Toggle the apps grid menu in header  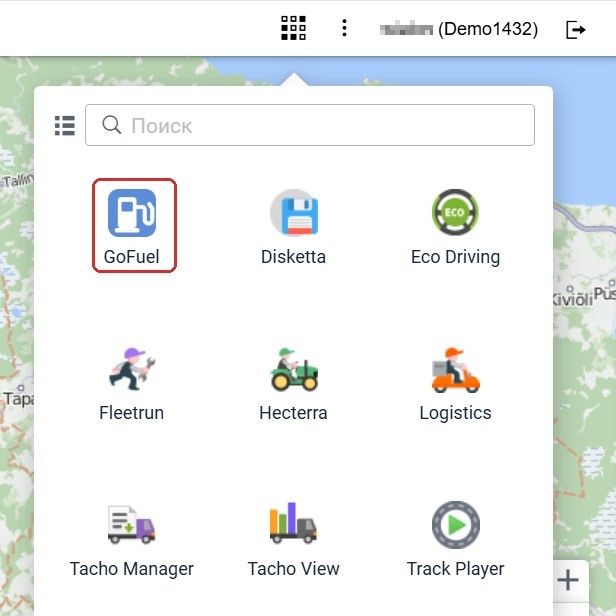pyautogui.click(x=293, y=28)
